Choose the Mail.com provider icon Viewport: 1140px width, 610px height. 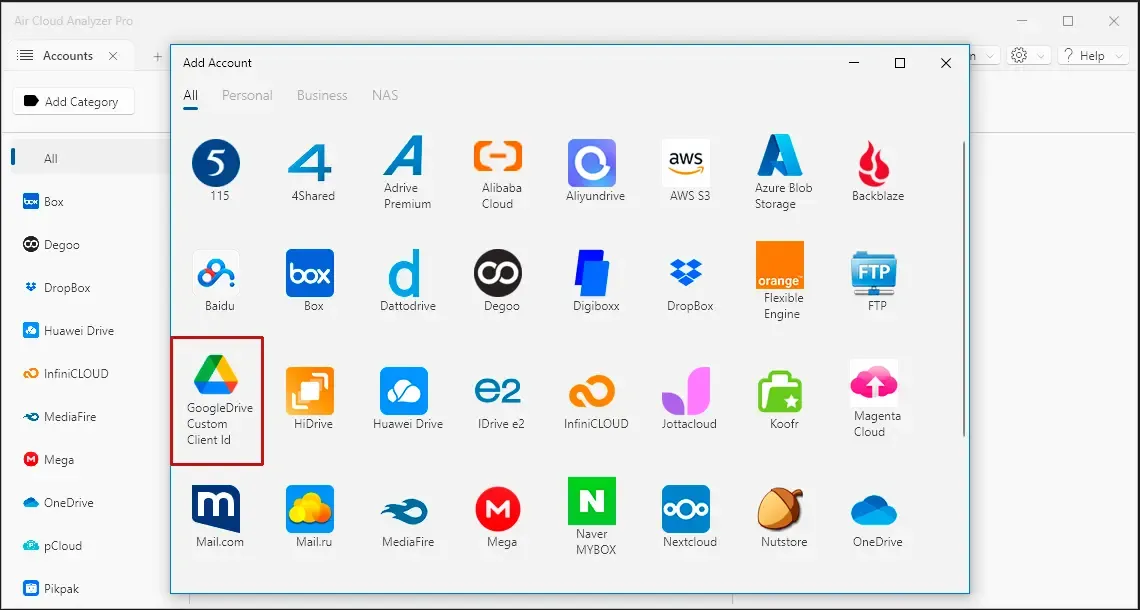216,509
